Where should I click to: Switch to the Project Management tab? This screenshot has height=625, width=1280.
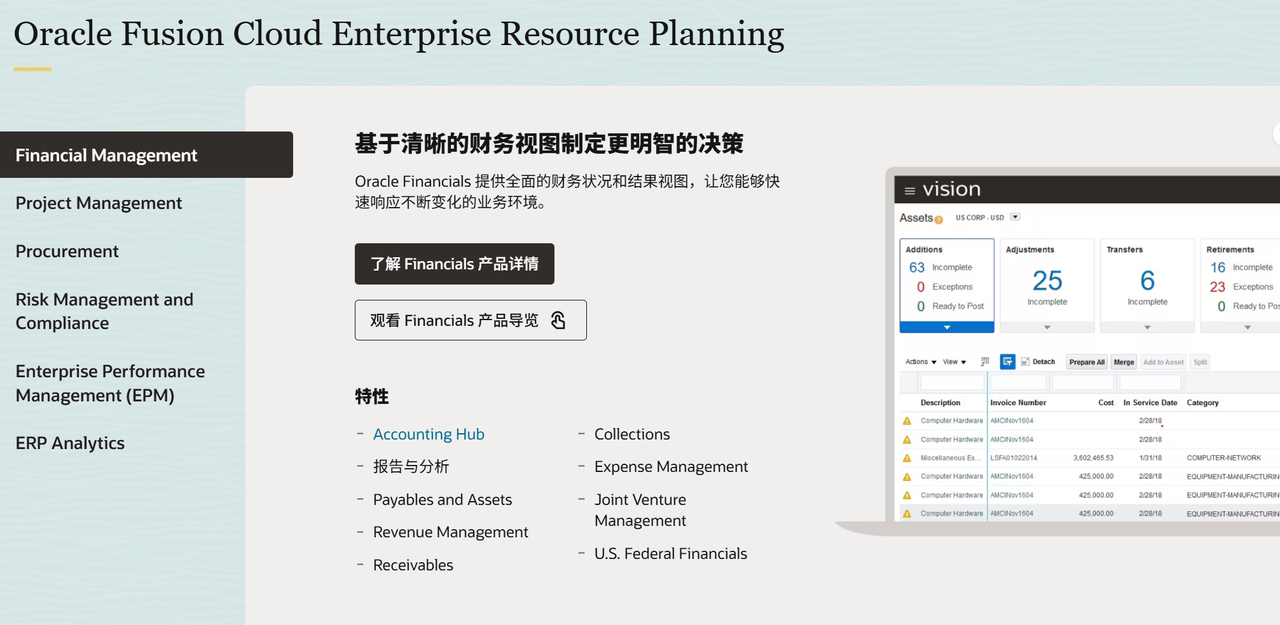(99, 203)
